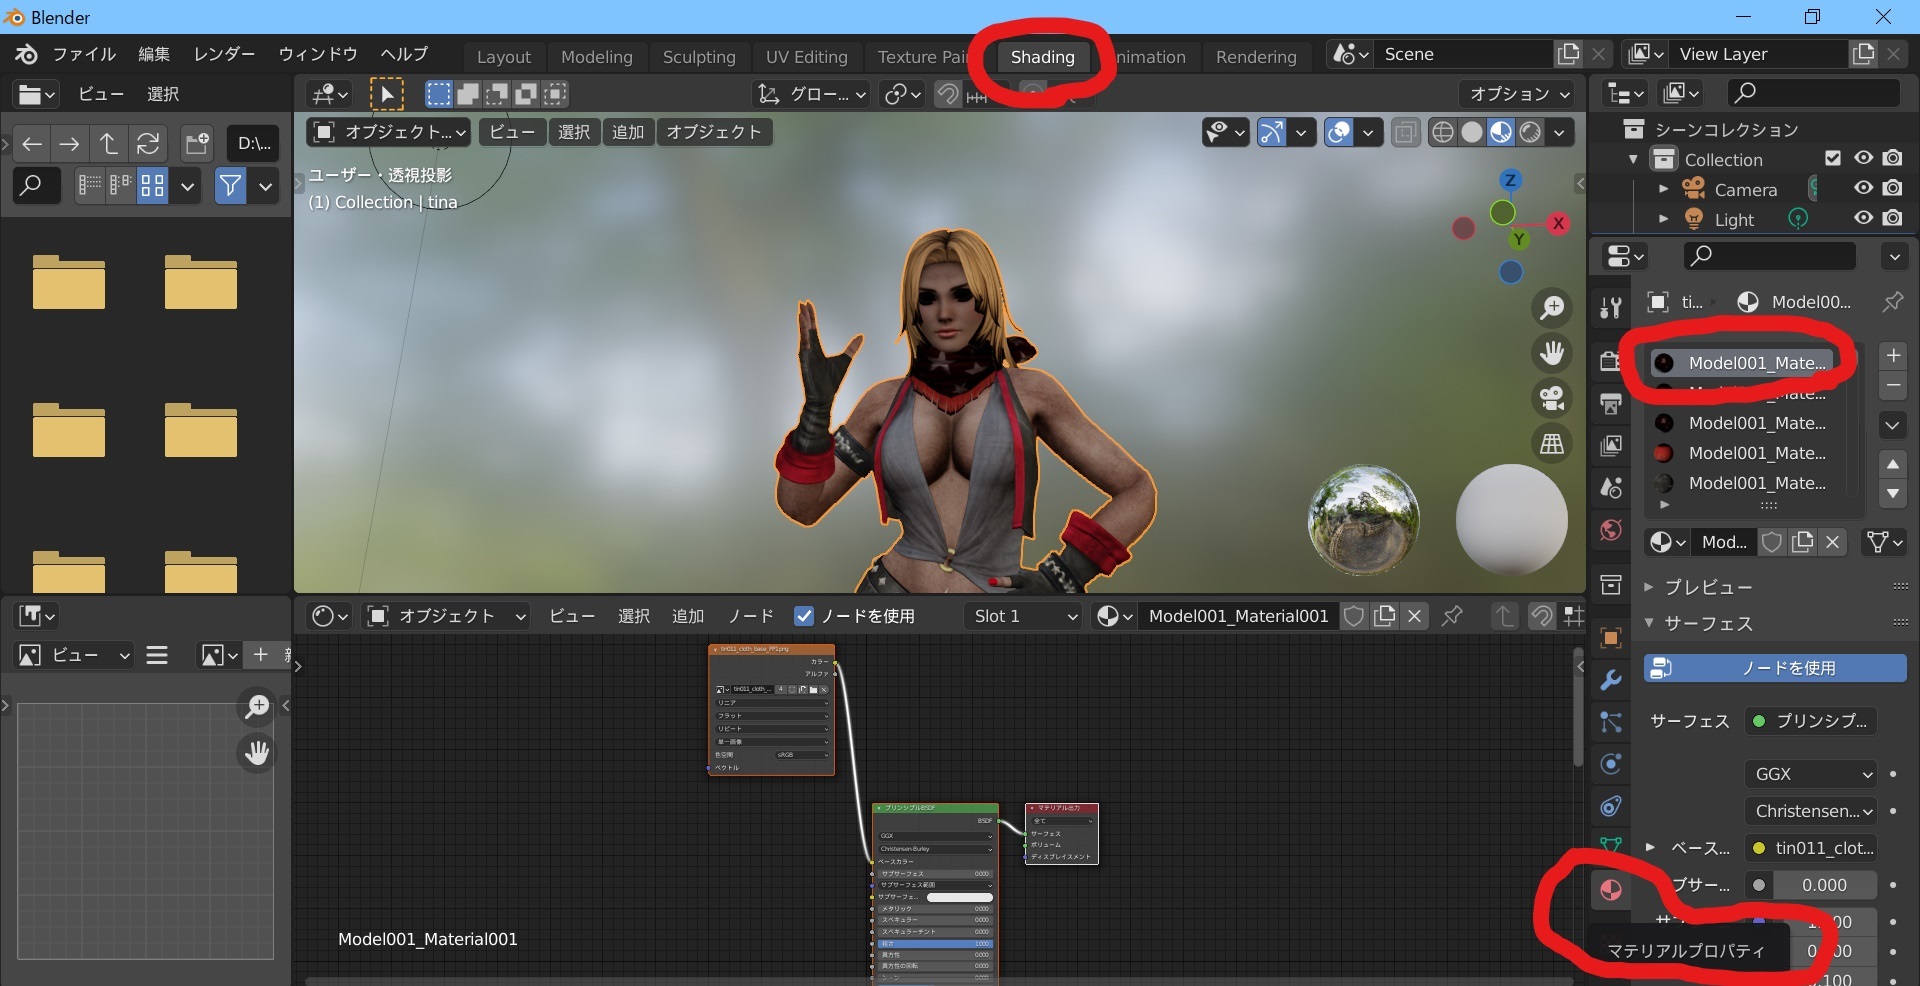The width and height of the screenshot is (1920, 986).
Task: Open the Render Properties tab
Action: 1610,361
